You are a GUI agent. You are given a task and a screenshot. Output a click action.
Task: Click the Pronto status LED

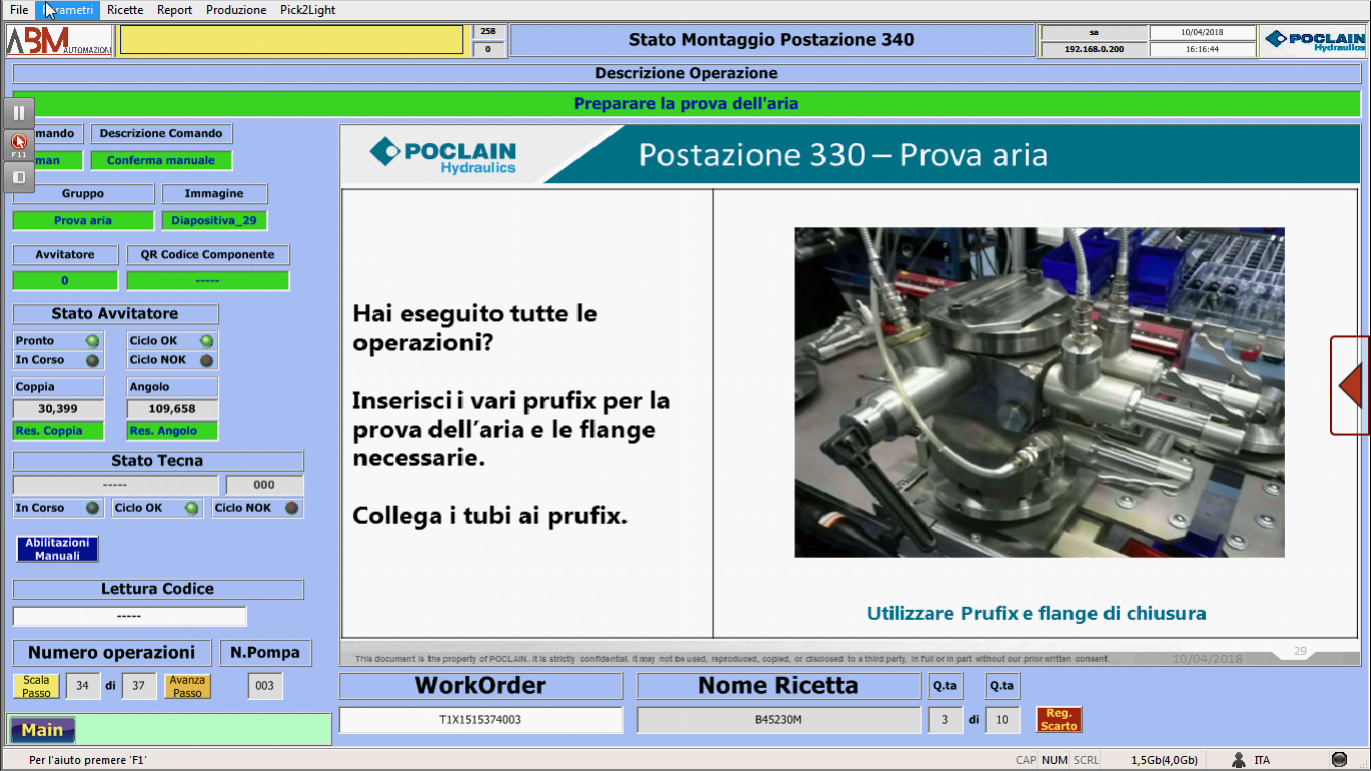coord(92,341)
